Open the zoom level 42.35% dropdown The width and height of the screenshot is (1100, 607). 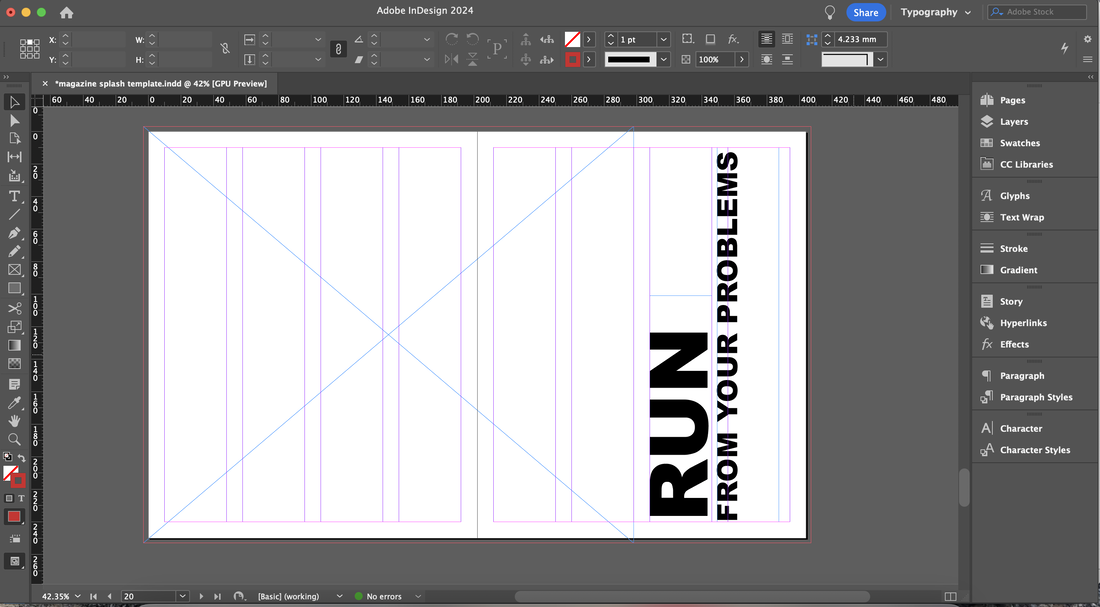pyautogui.click(x=77, y=596)
